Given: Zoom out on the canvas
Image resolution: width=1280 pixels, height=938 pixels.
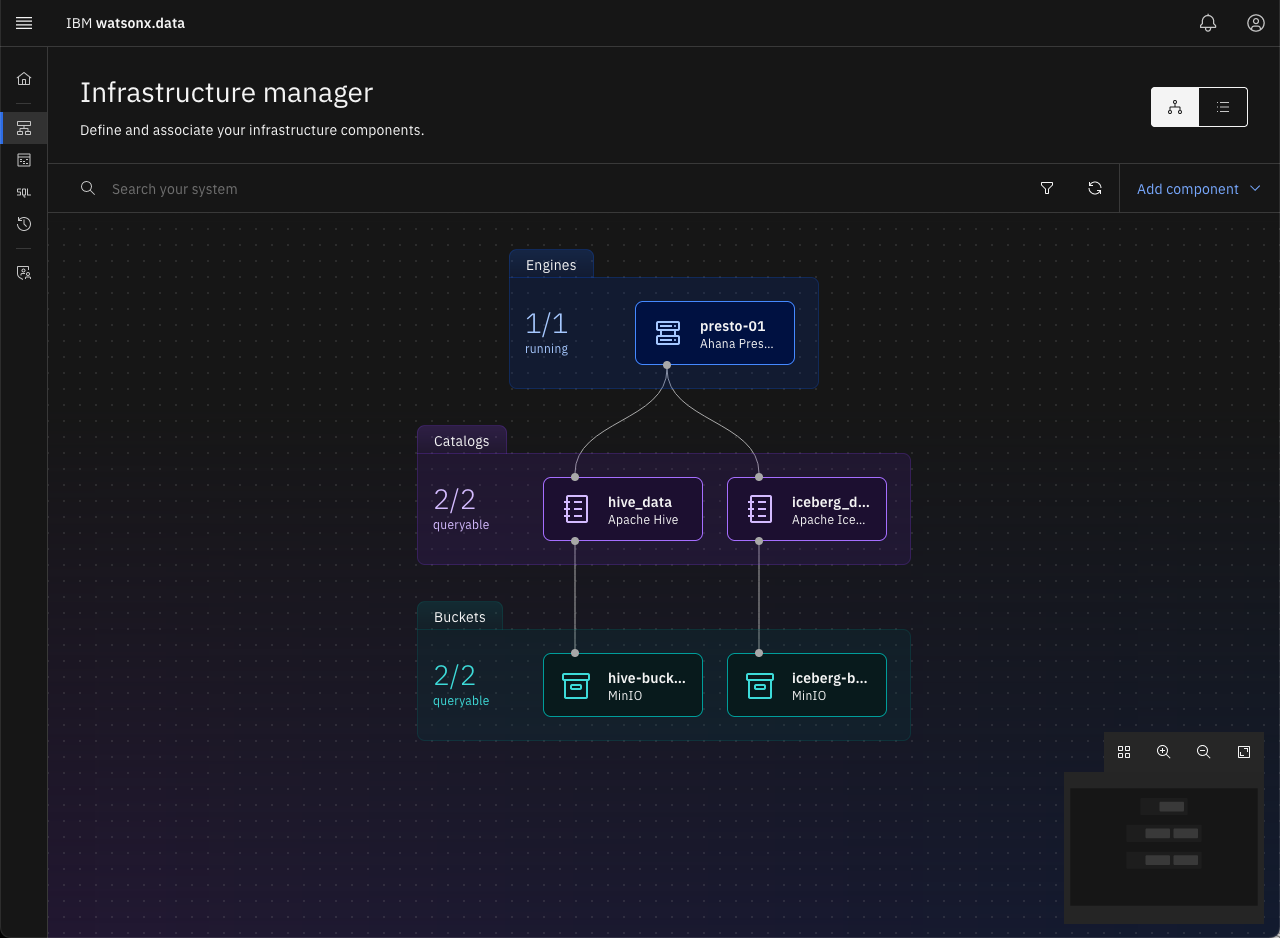Looking at the screenshot, I should coord(1204,752).
